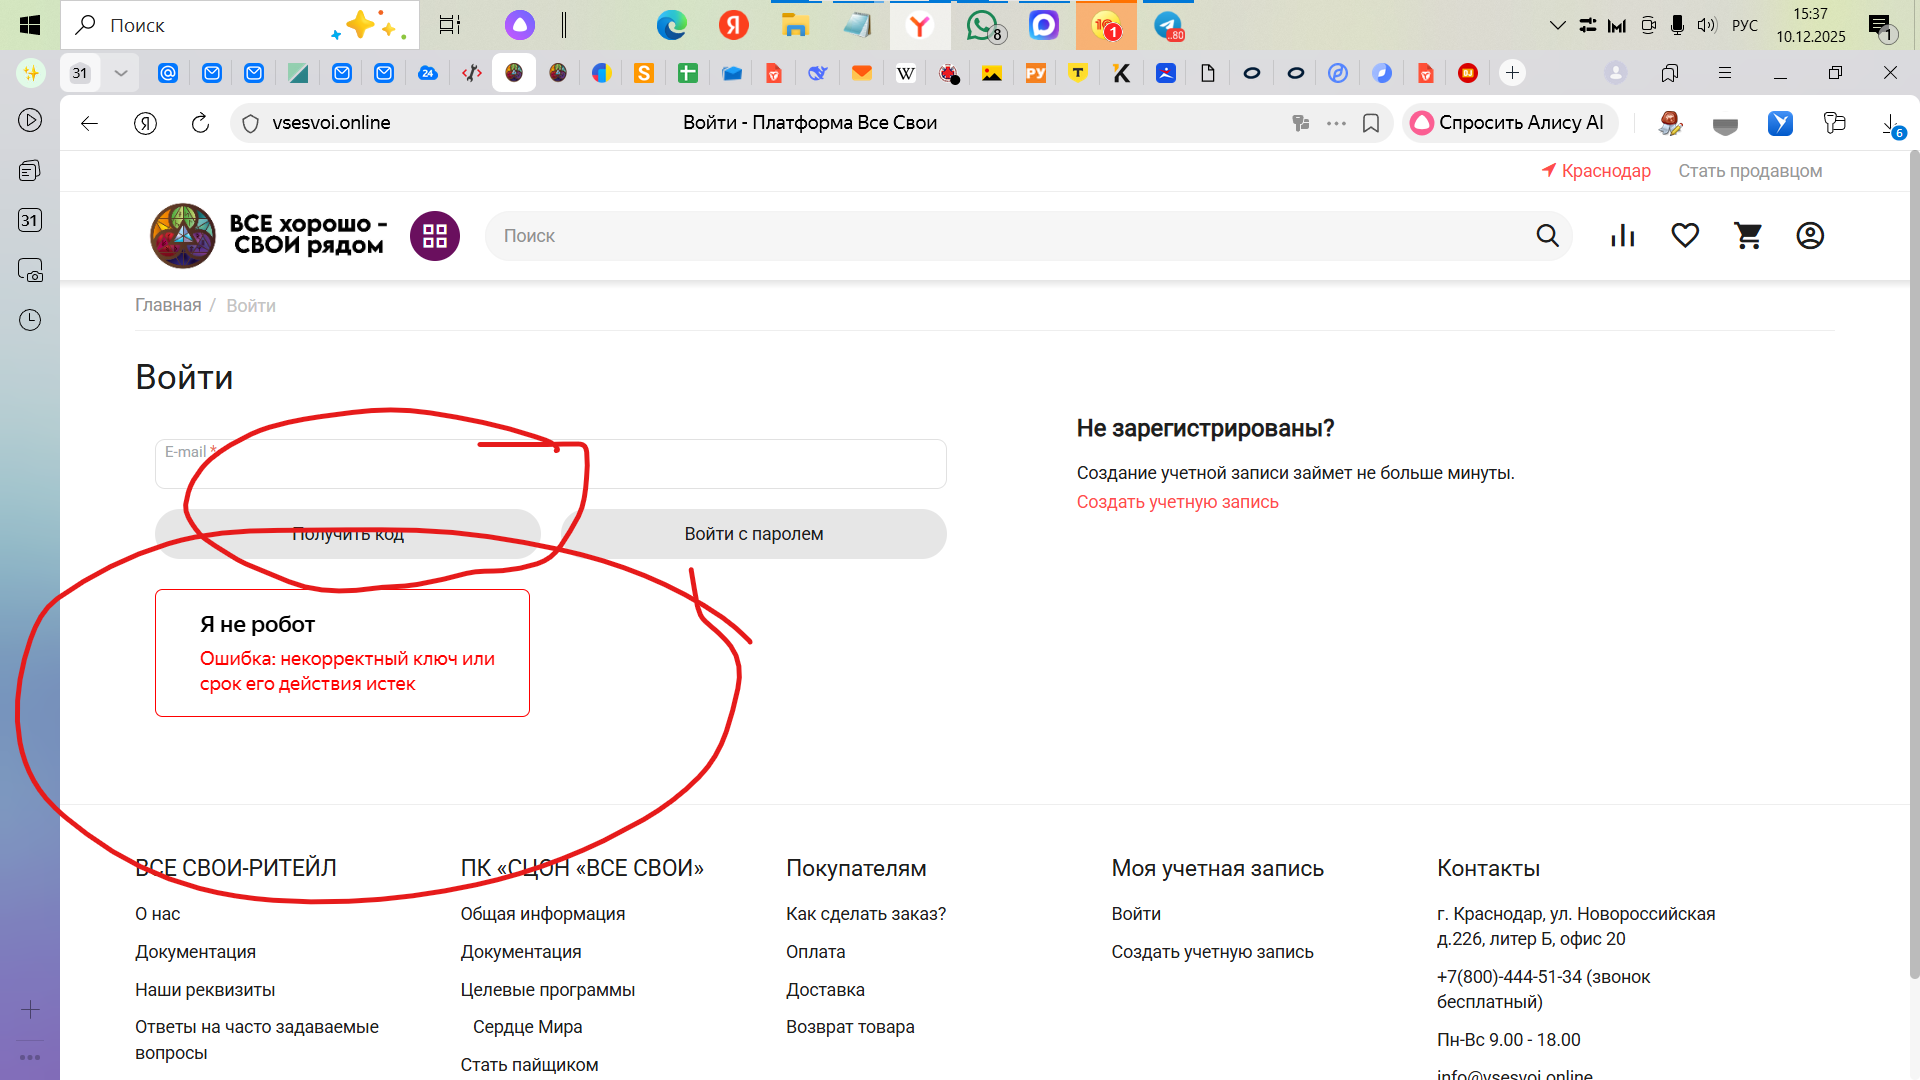This screenshot has height=1080, width=1920.
Task: Click Спросить Алису AI button
Action: point(1510,123)
